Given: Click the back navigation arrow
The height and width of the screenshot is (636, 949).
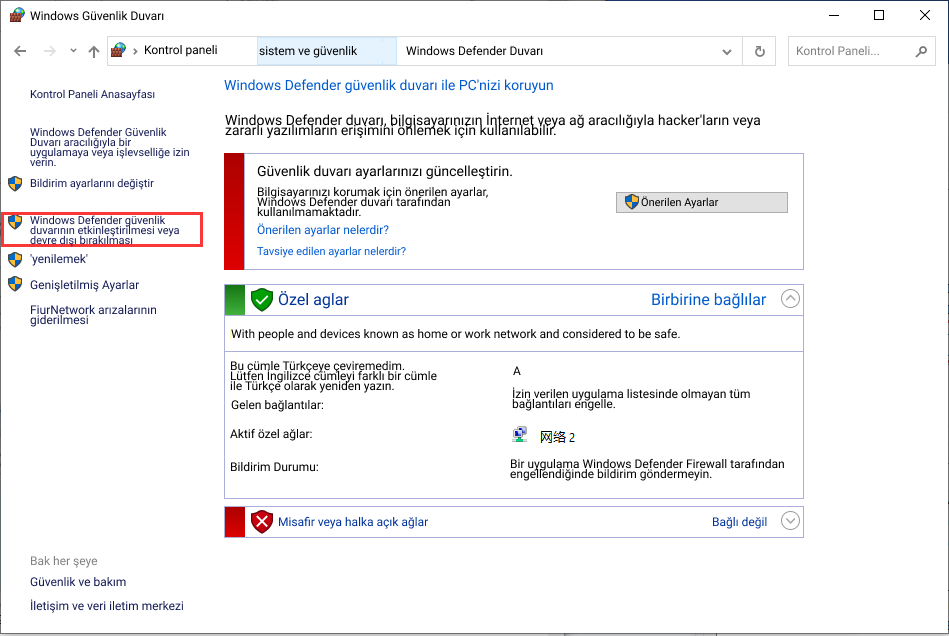Looking at the screenshot, I should tap(20, 51).
